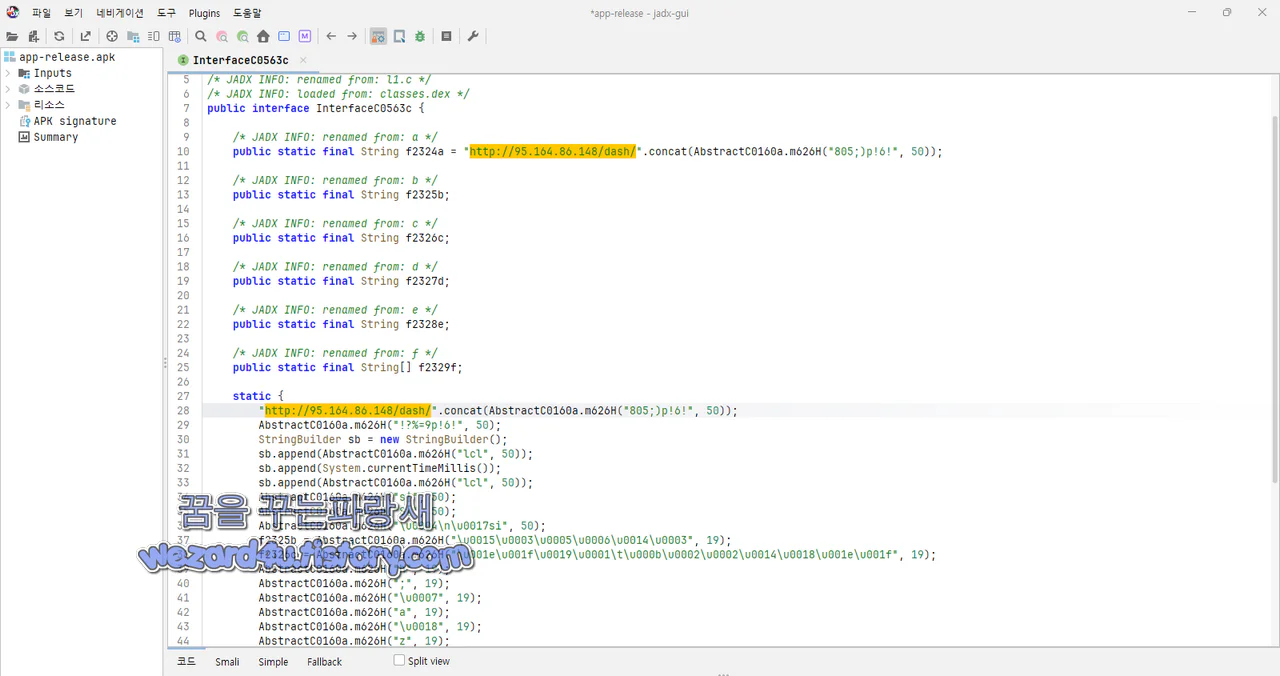Screen dimensions: 1280x676
Task: Click highlighted URL on line 10
Action: tap(553, 152)
